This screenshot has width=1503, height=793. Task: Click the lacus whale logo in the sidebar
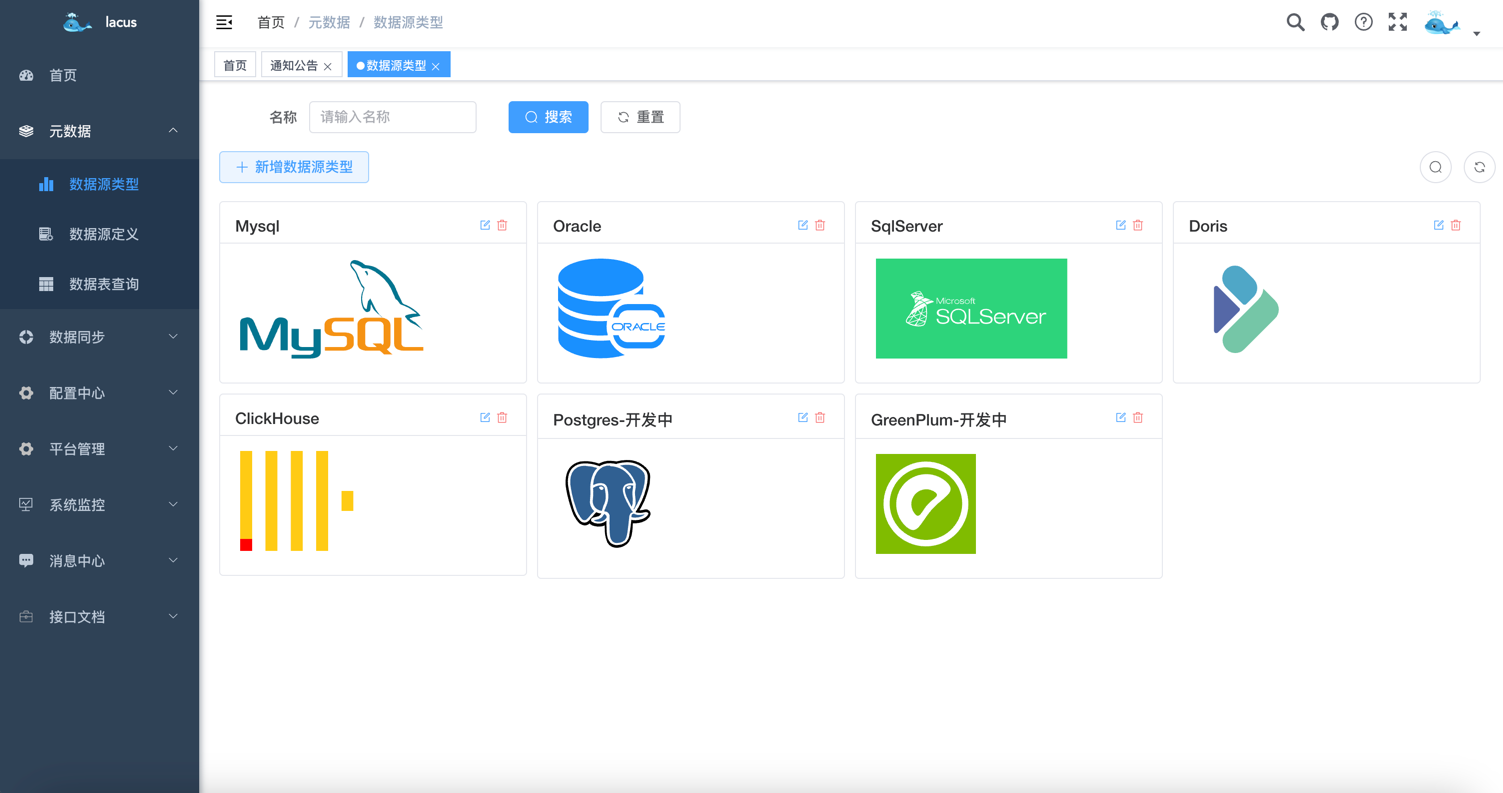[77, 22]
